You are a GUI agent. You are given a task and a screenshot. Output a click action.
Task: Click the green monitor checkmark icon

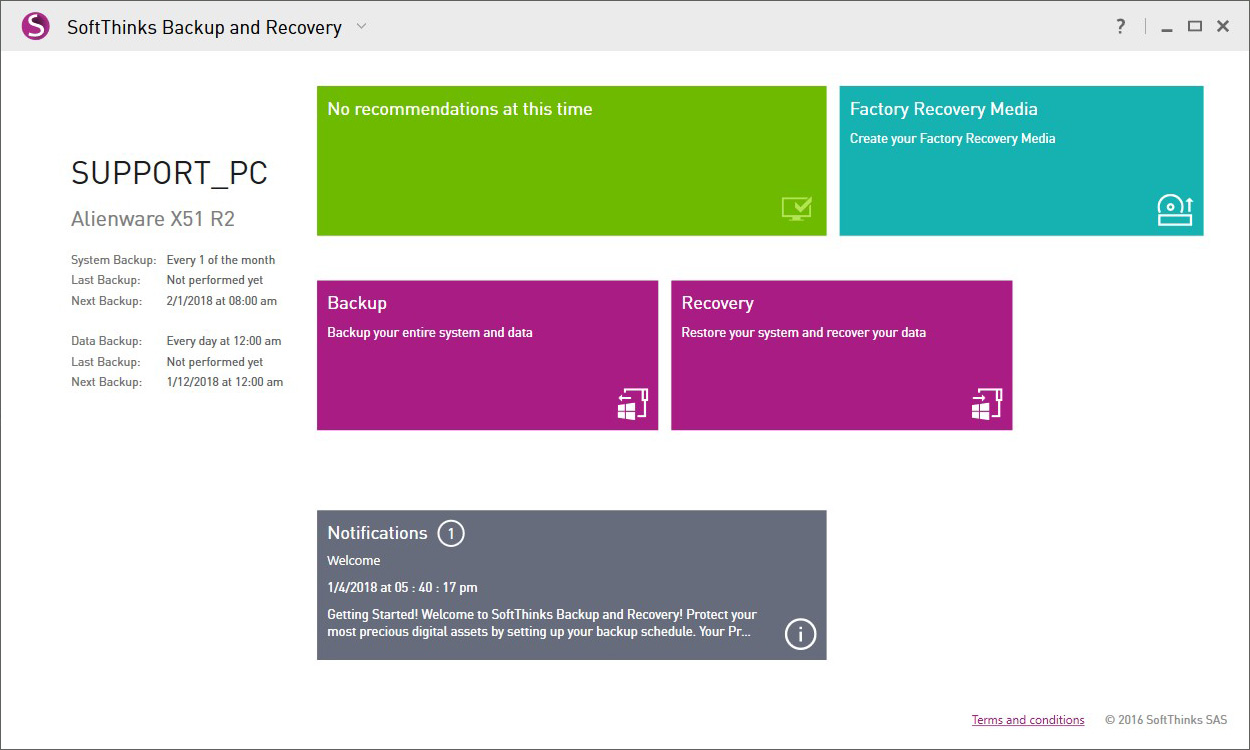click(x=796, y=208)
